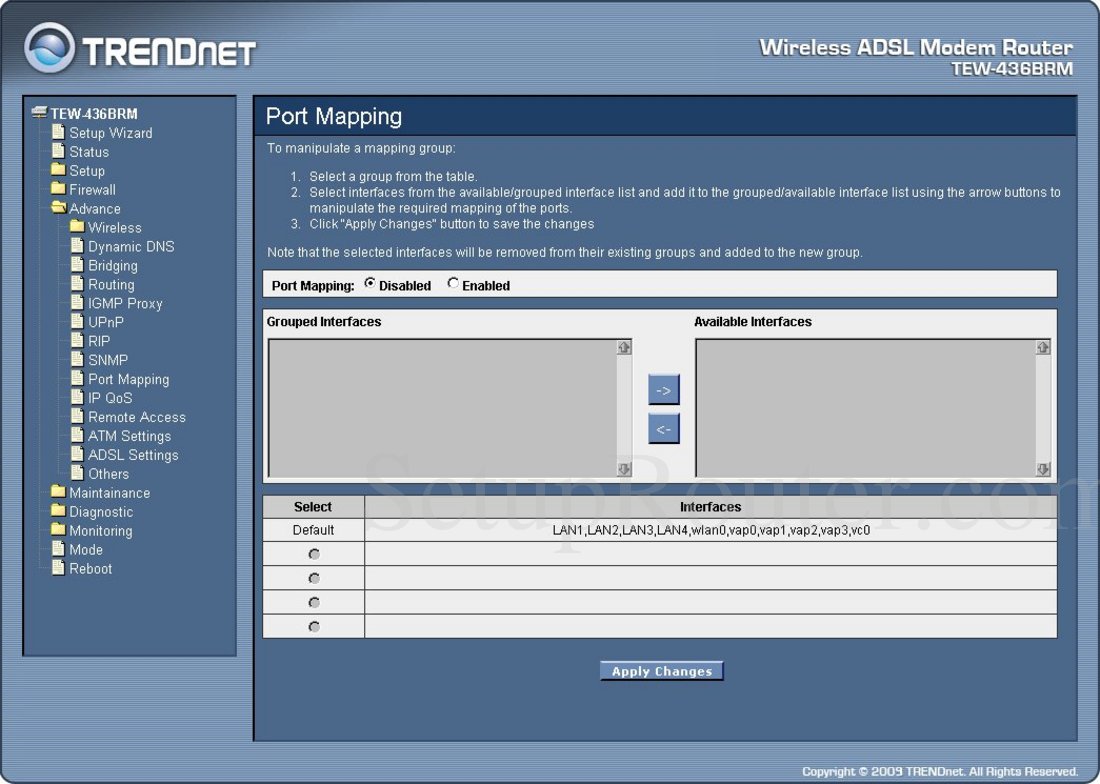This screenshot has width=1100, height=784.
Task: Click the Default row interfaces cell
Action: (x=711, y=530)
